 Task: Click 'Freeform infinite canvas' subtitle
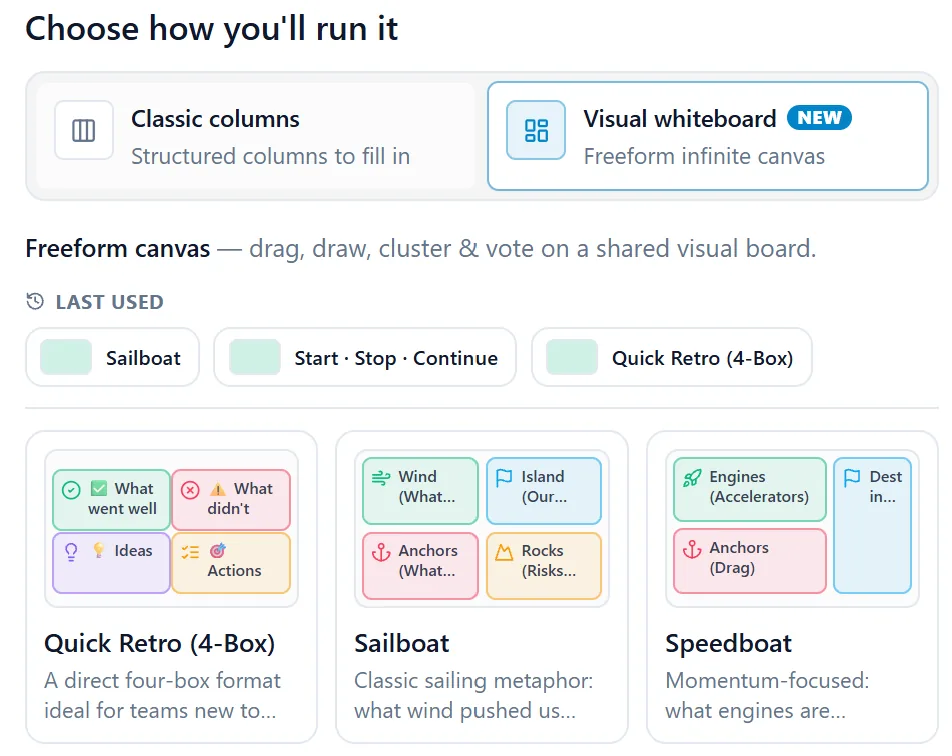tap(704, 156)
